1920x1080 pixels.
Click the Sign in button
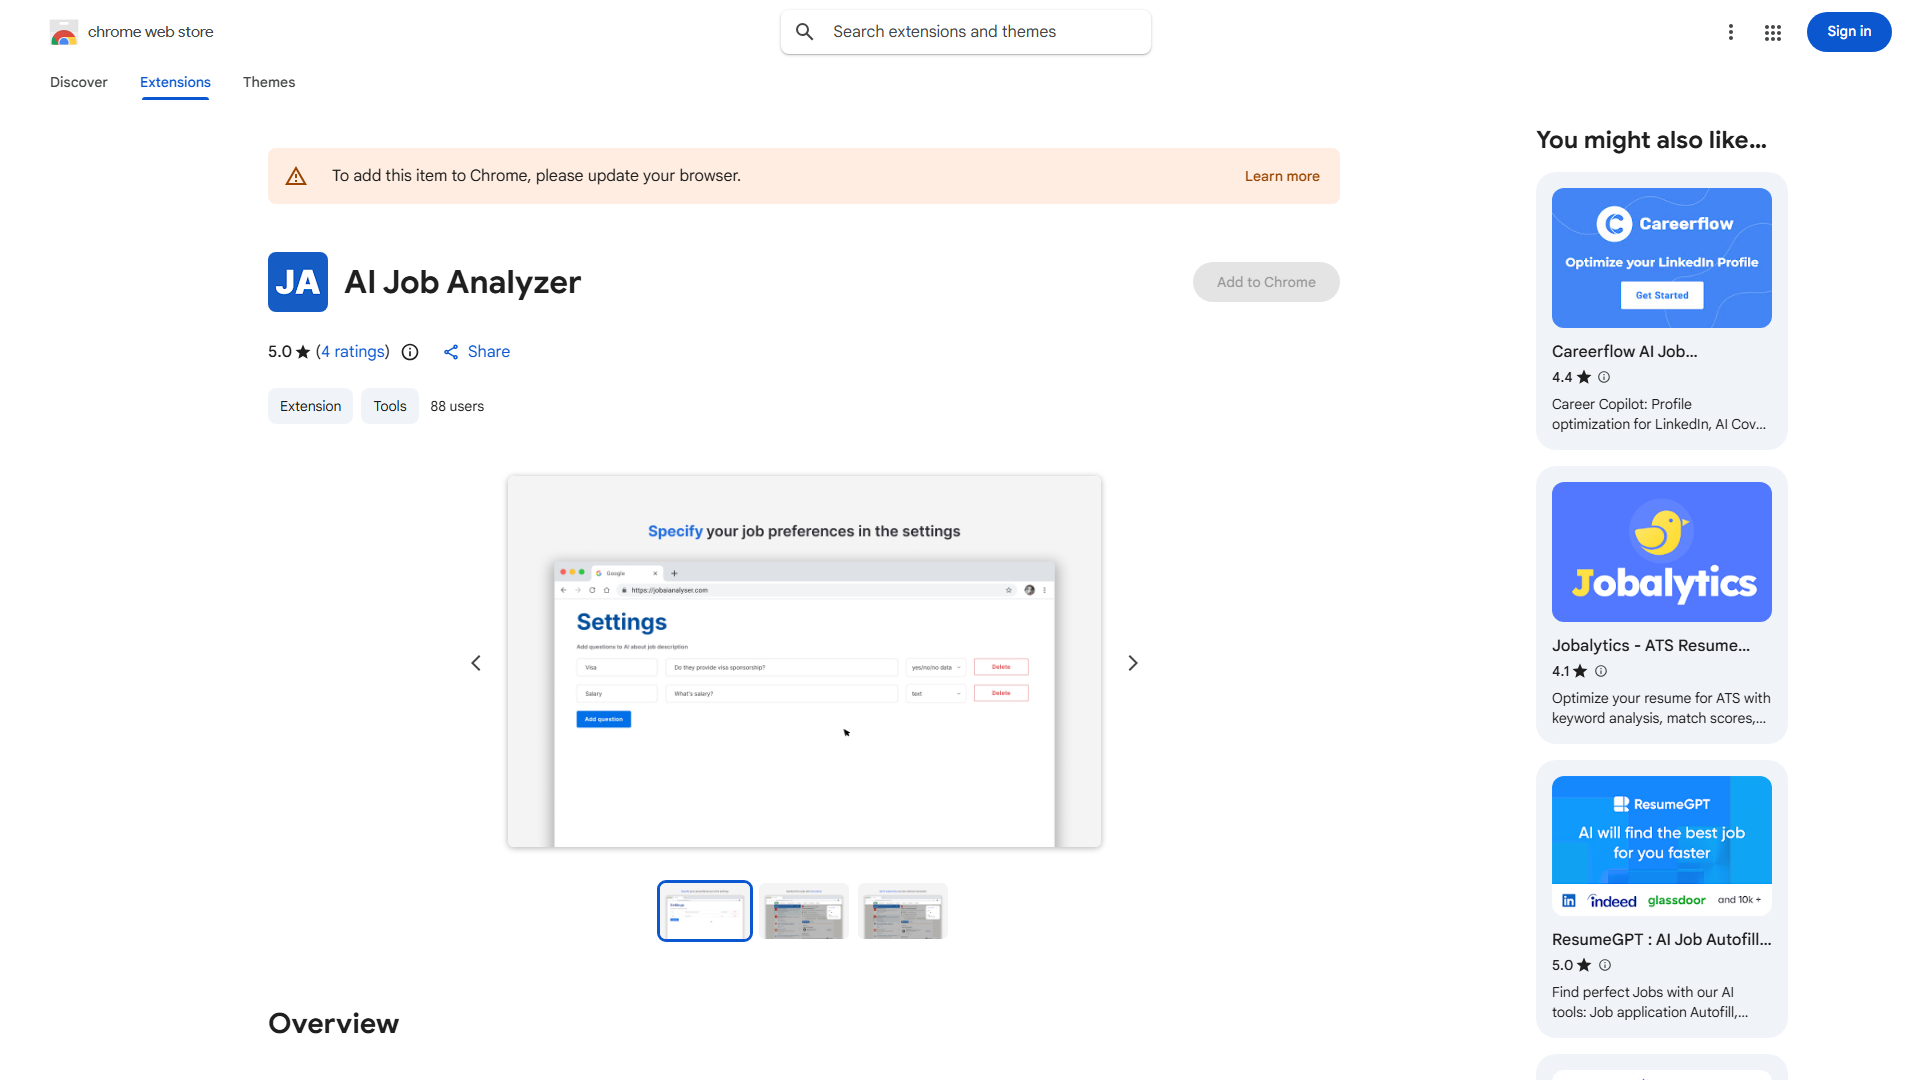[1848, 31]
